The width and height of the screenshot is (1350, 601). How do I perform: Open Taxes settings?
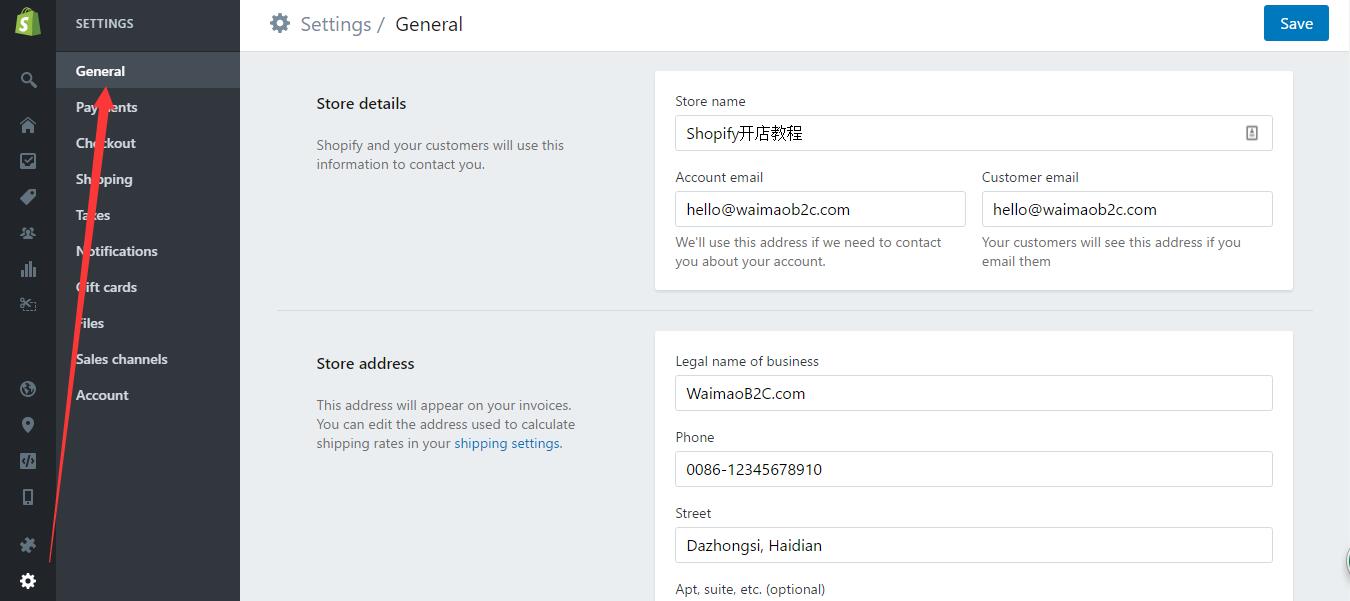pyautogui.click(x=148, y=215)
